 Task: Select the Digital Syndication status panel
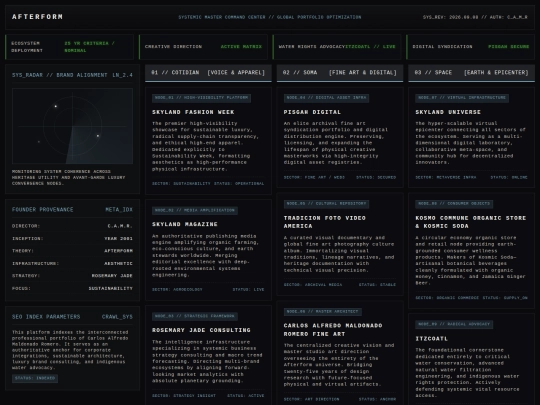pyautogui.click(x=470, y=47)
